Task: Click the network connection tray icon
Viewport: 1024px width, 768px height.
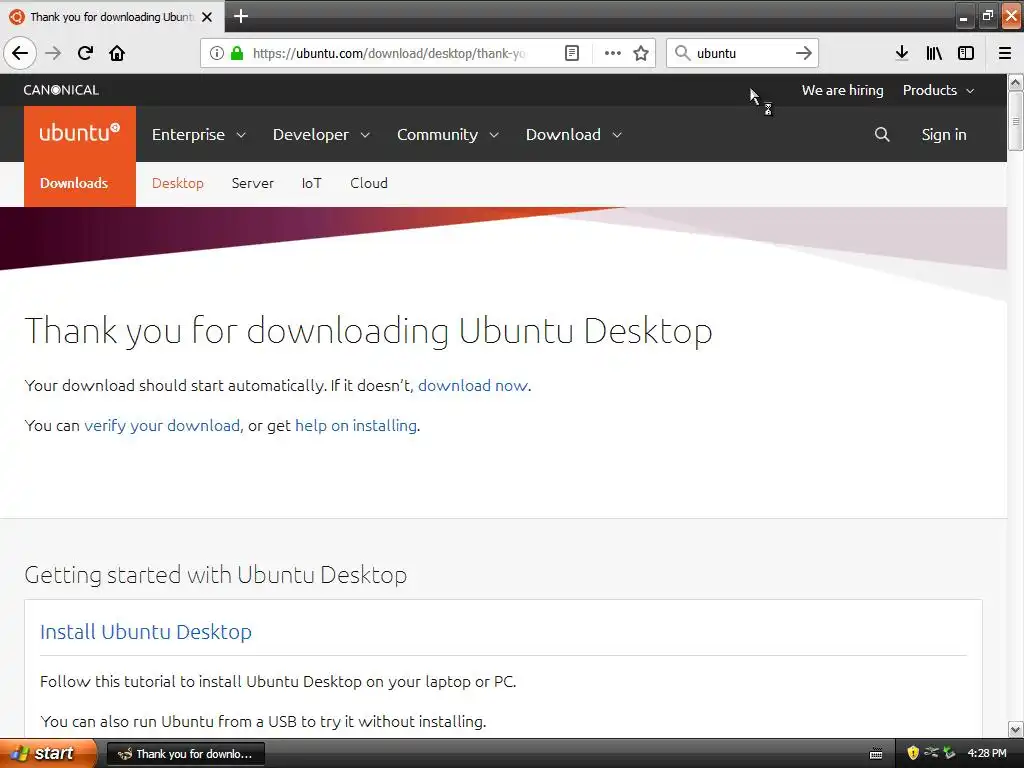Action: (x=931, y=753)
